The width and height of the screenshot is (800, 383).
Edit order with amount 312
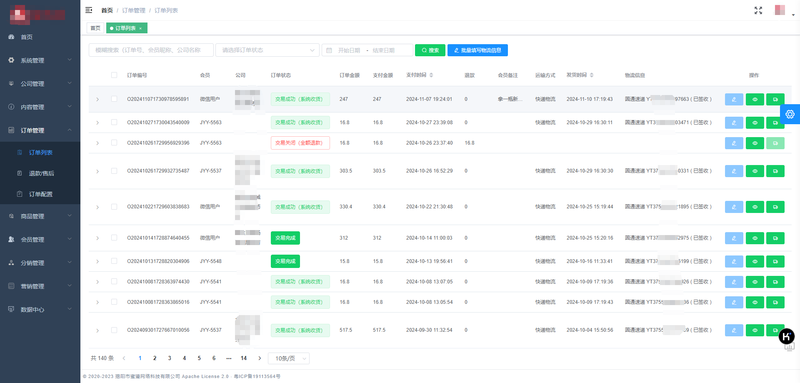pos(734,238)
